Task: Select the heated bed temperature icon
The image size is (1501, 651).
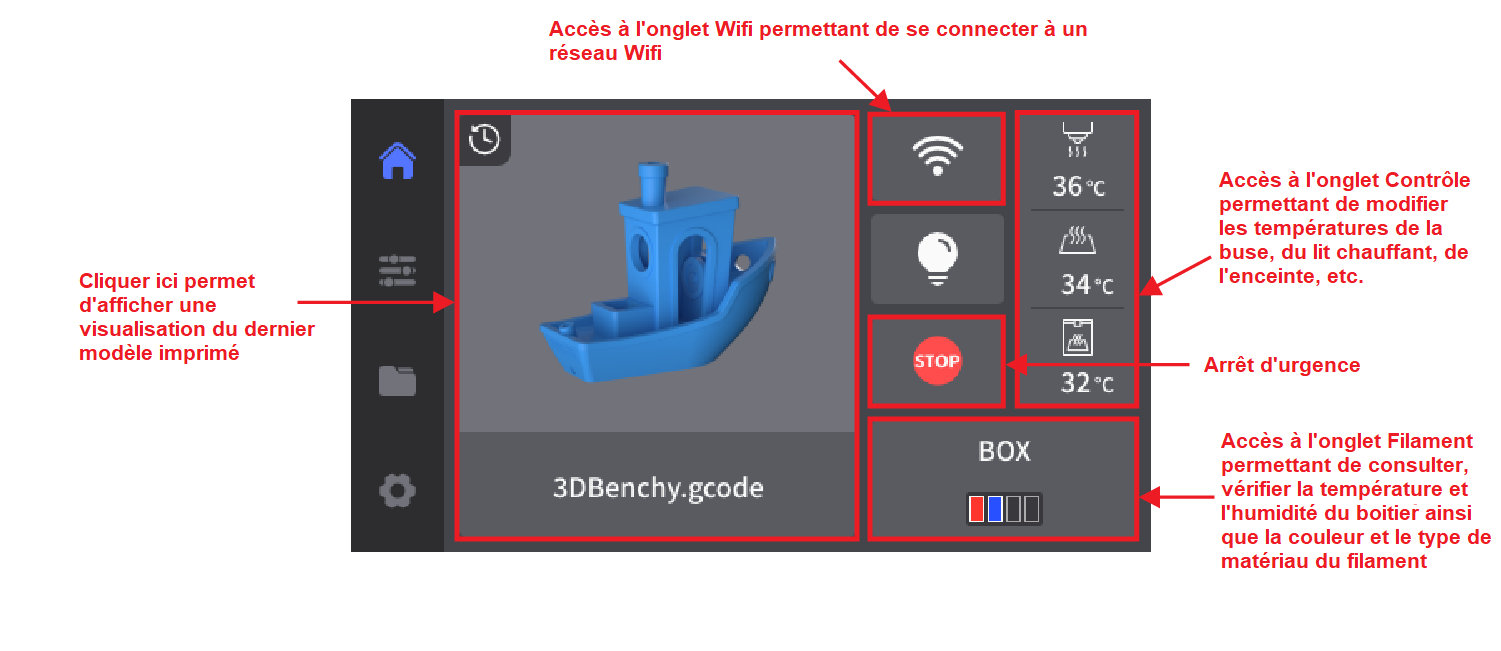Action: tap(1077, 241)
